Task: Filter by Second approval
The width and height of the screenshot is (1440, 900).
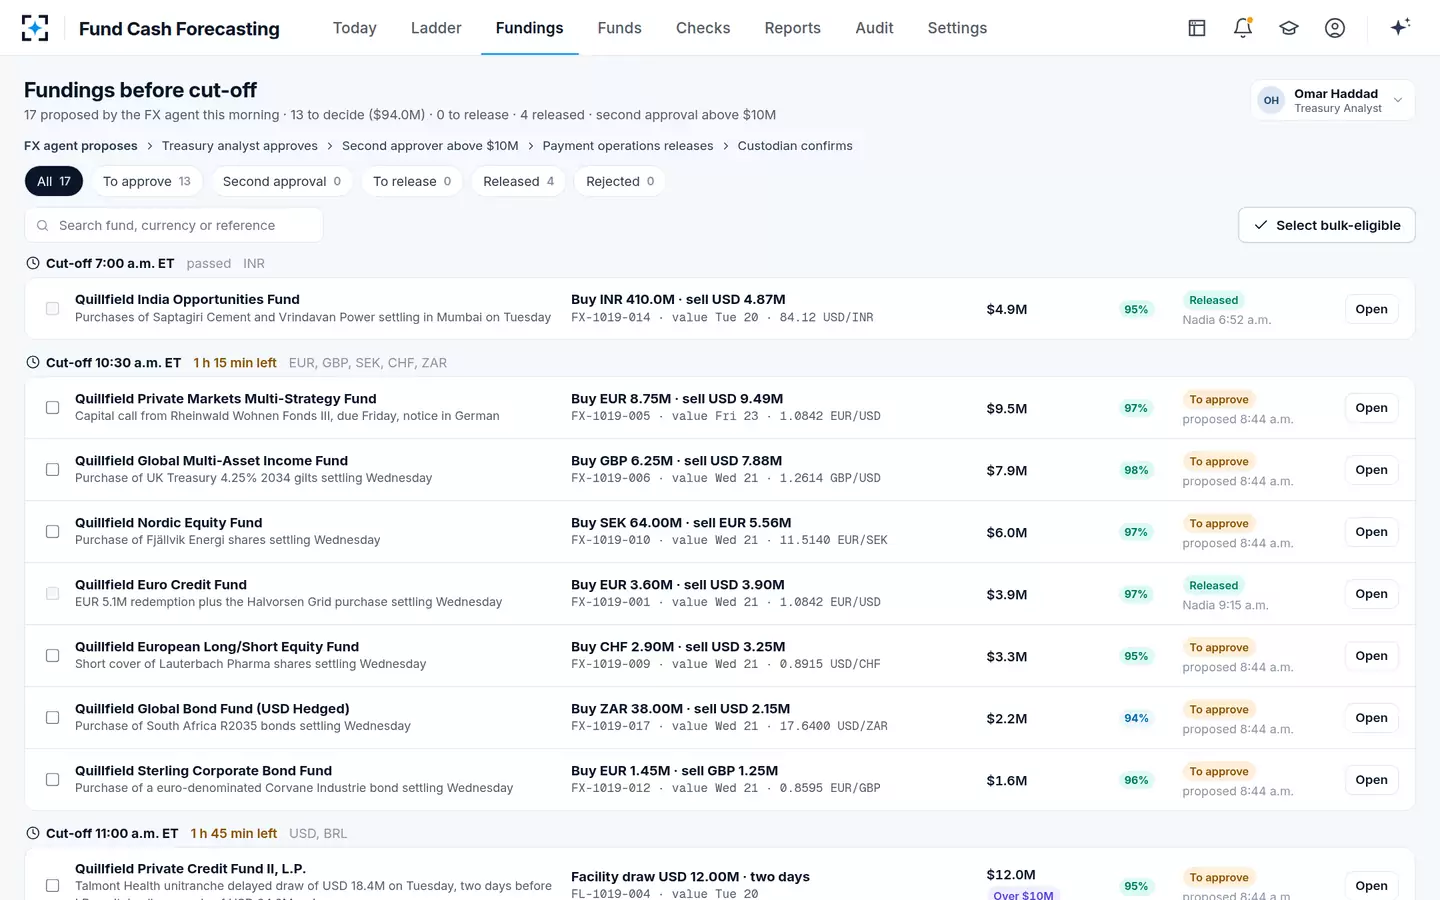Action: 282,181
